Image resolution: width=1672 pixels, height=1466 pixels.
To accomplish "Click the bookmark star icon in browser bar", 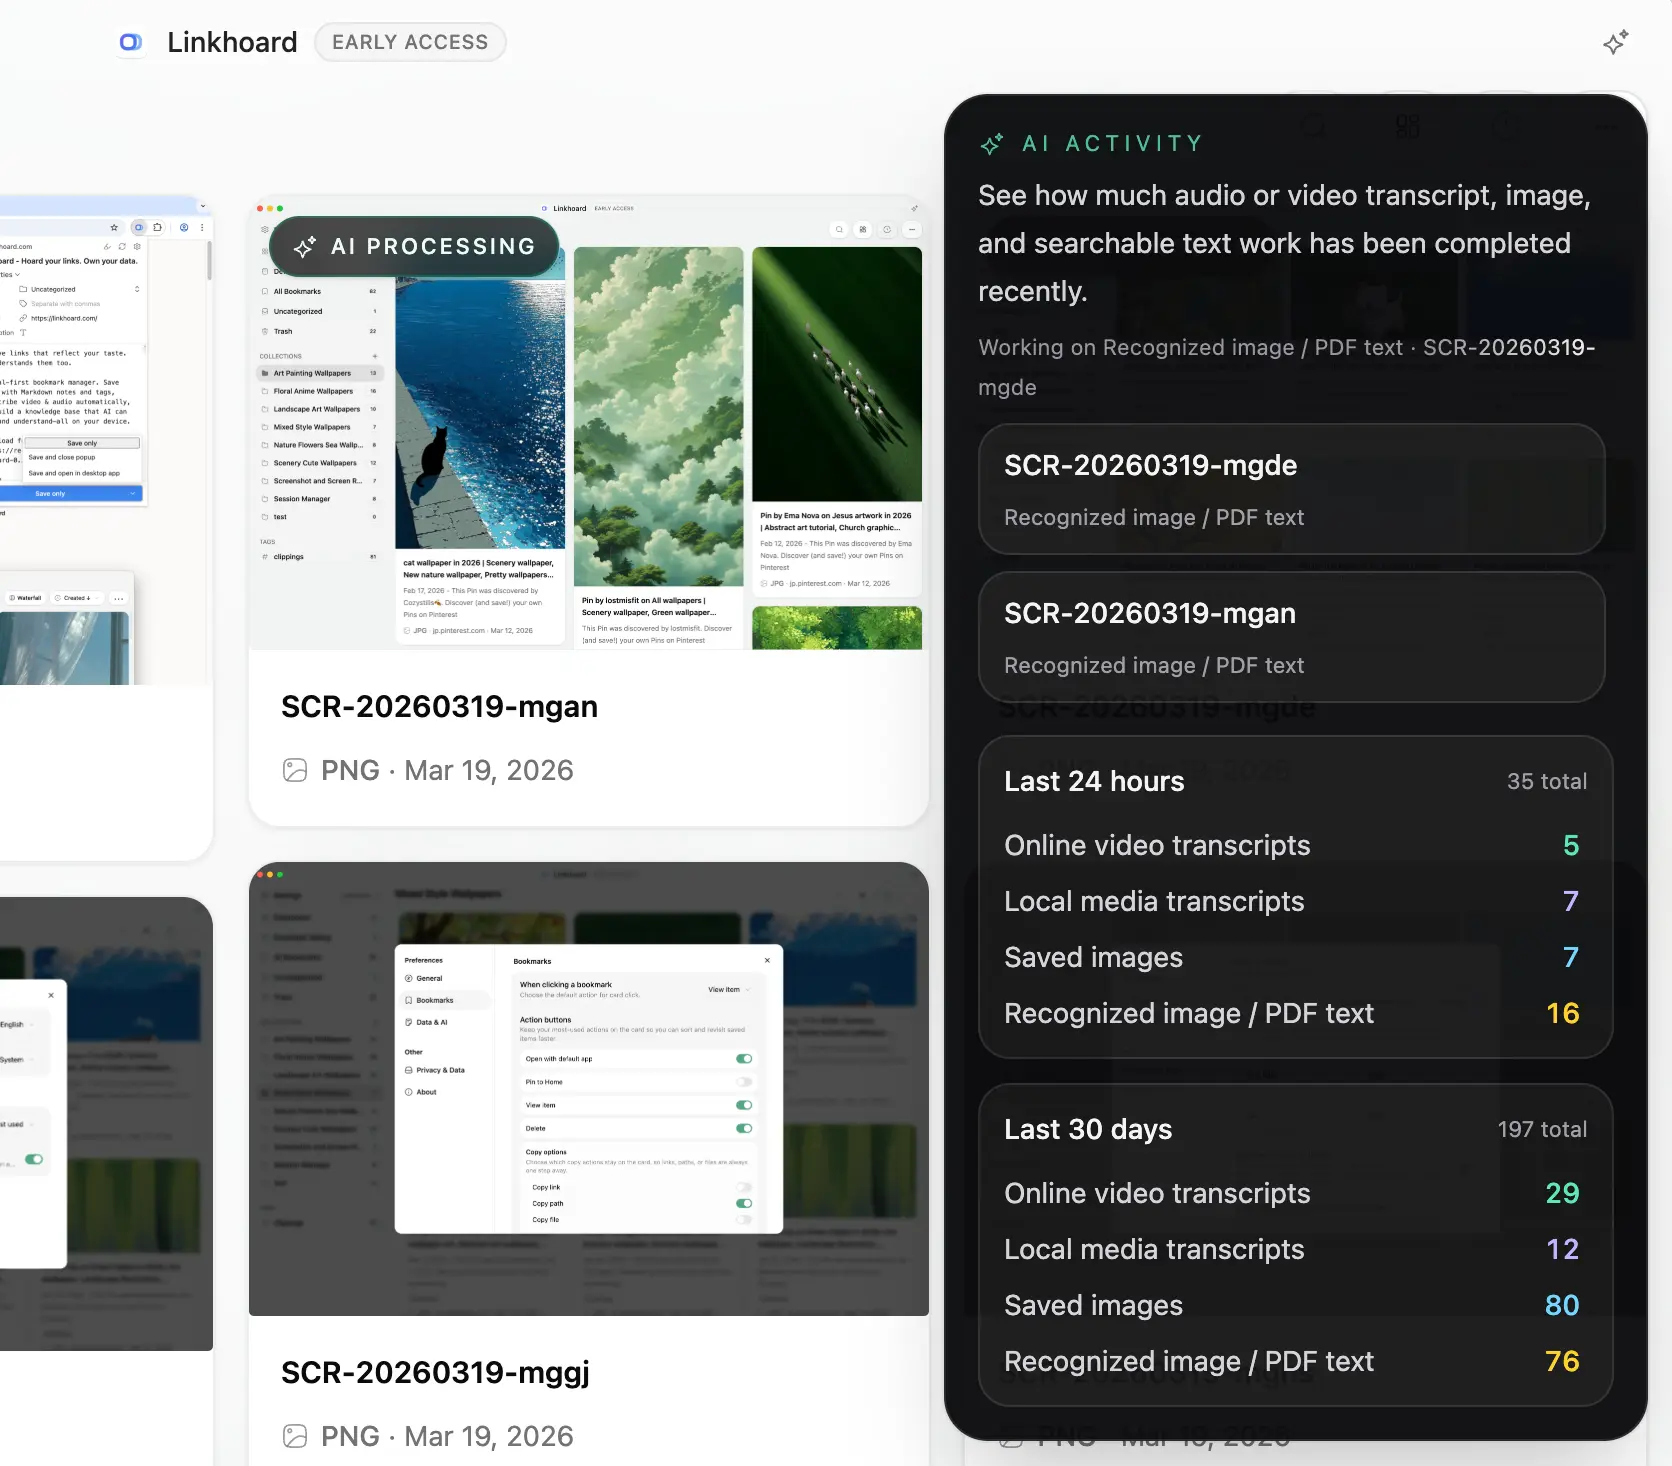I will click(114, 228).
